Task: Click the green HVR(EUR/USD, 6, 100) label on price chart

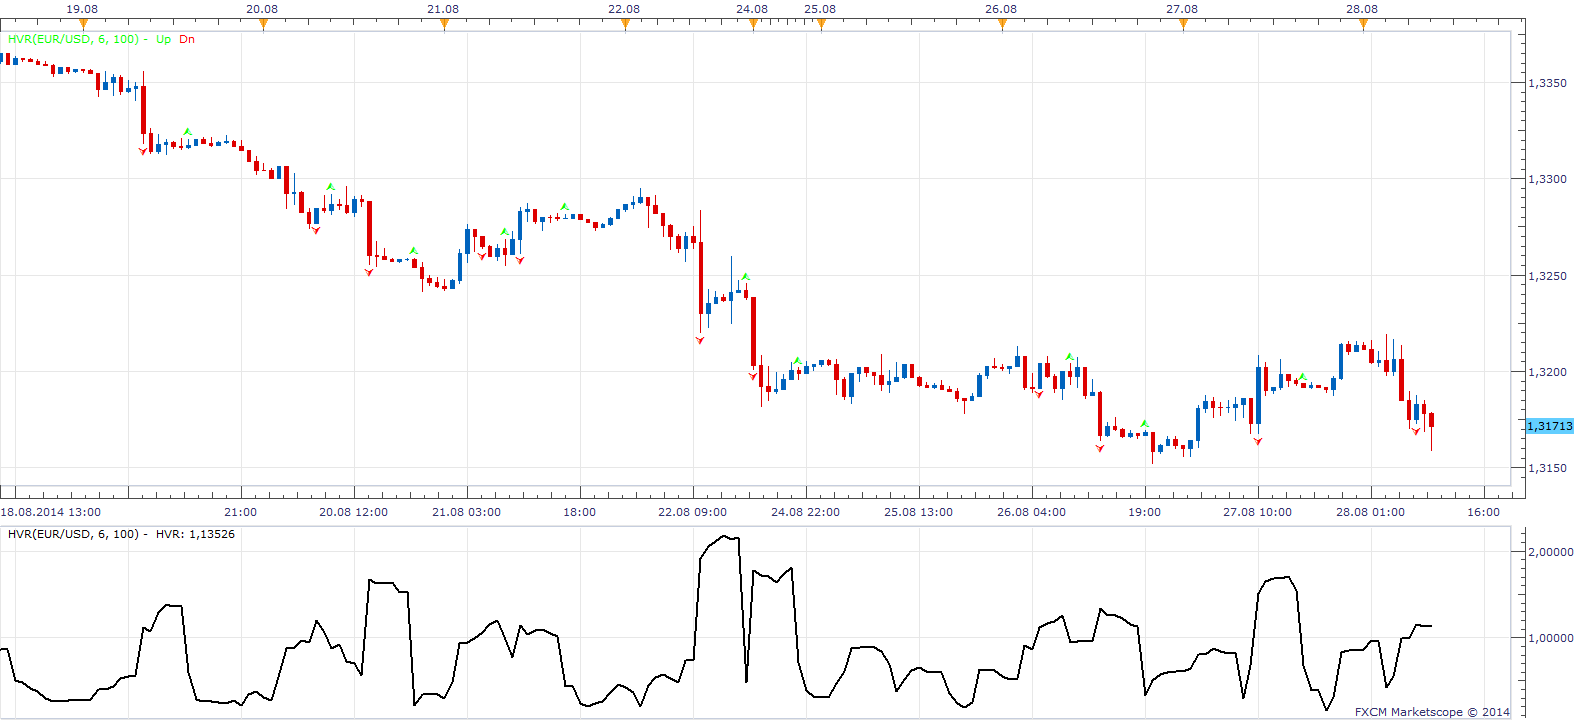Action: tap(73, 40)
